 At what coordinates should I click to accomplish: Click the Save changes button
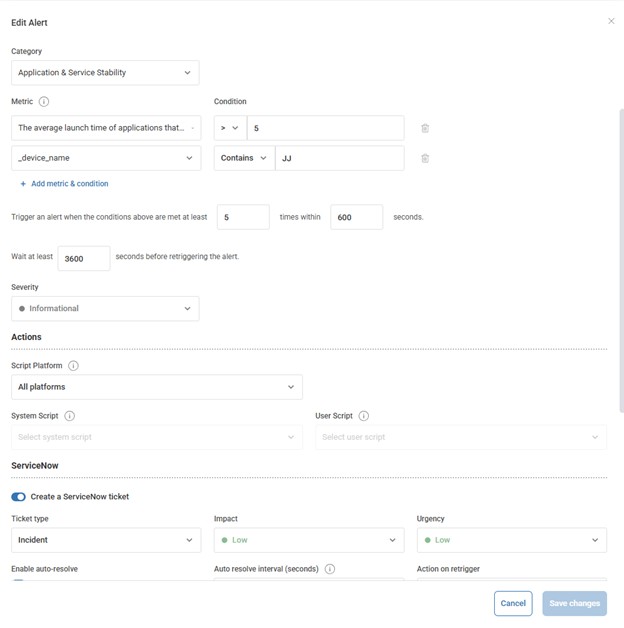click(575, 603)
